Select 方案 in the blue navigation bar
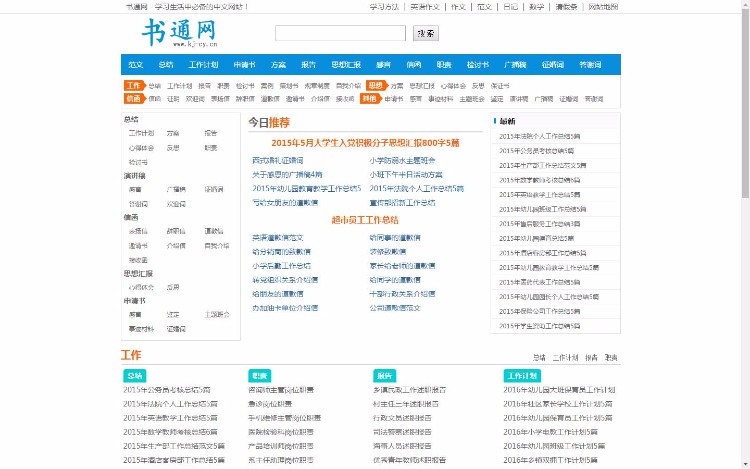This screenshot has height=469, width=750. point(278,65)
